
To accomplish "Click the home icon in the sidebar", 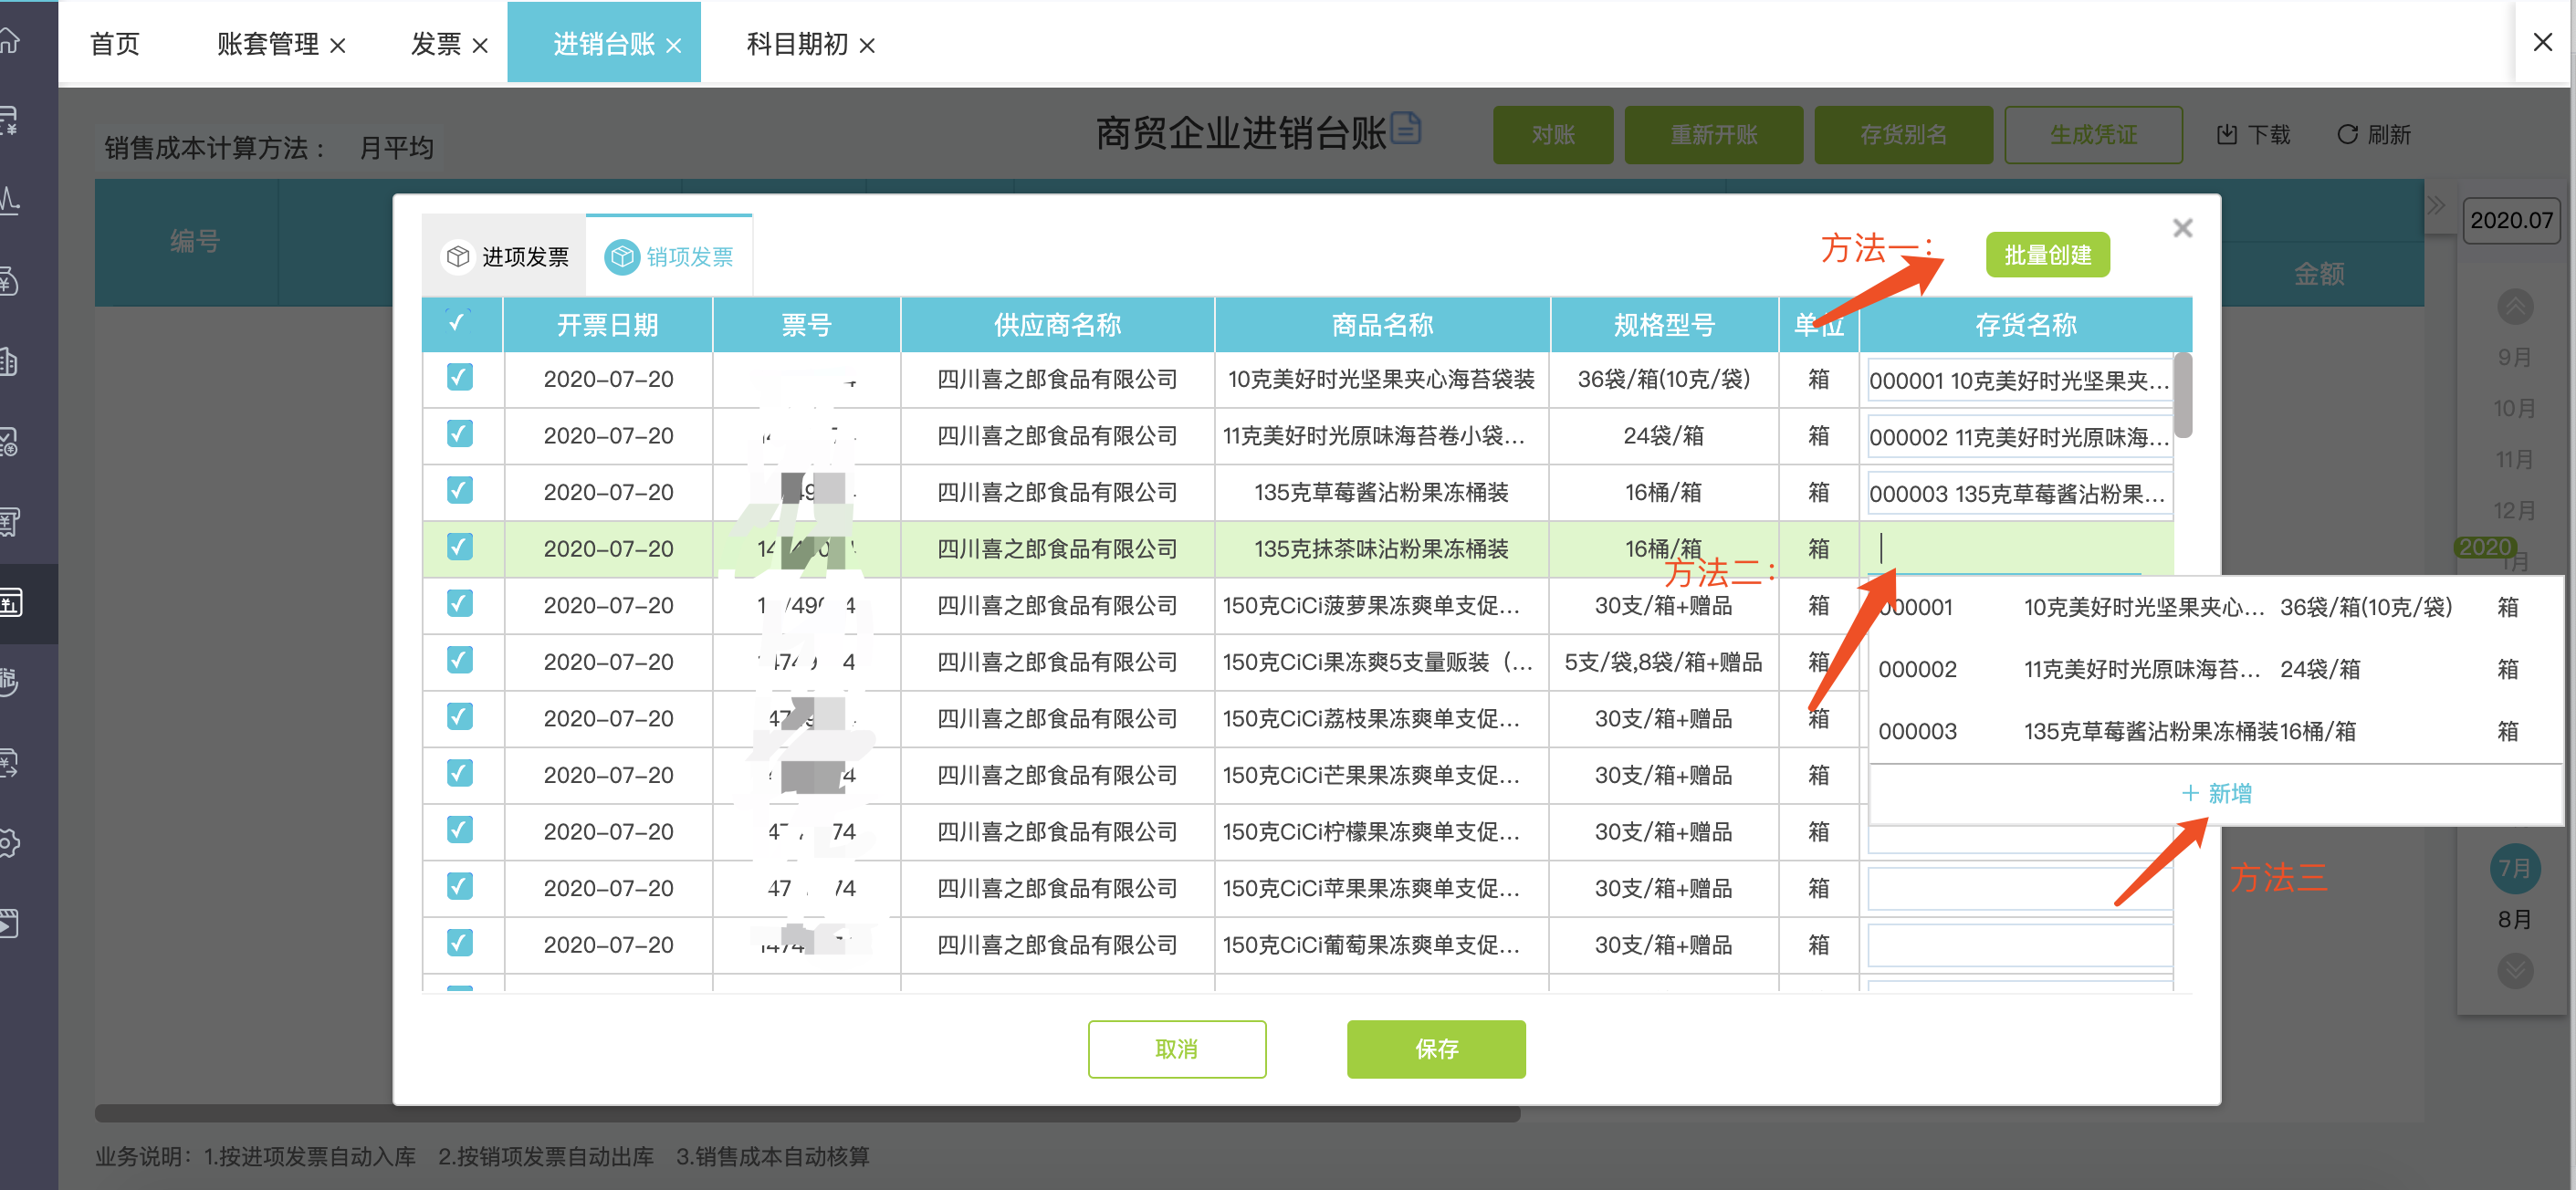I will [9, 40].
